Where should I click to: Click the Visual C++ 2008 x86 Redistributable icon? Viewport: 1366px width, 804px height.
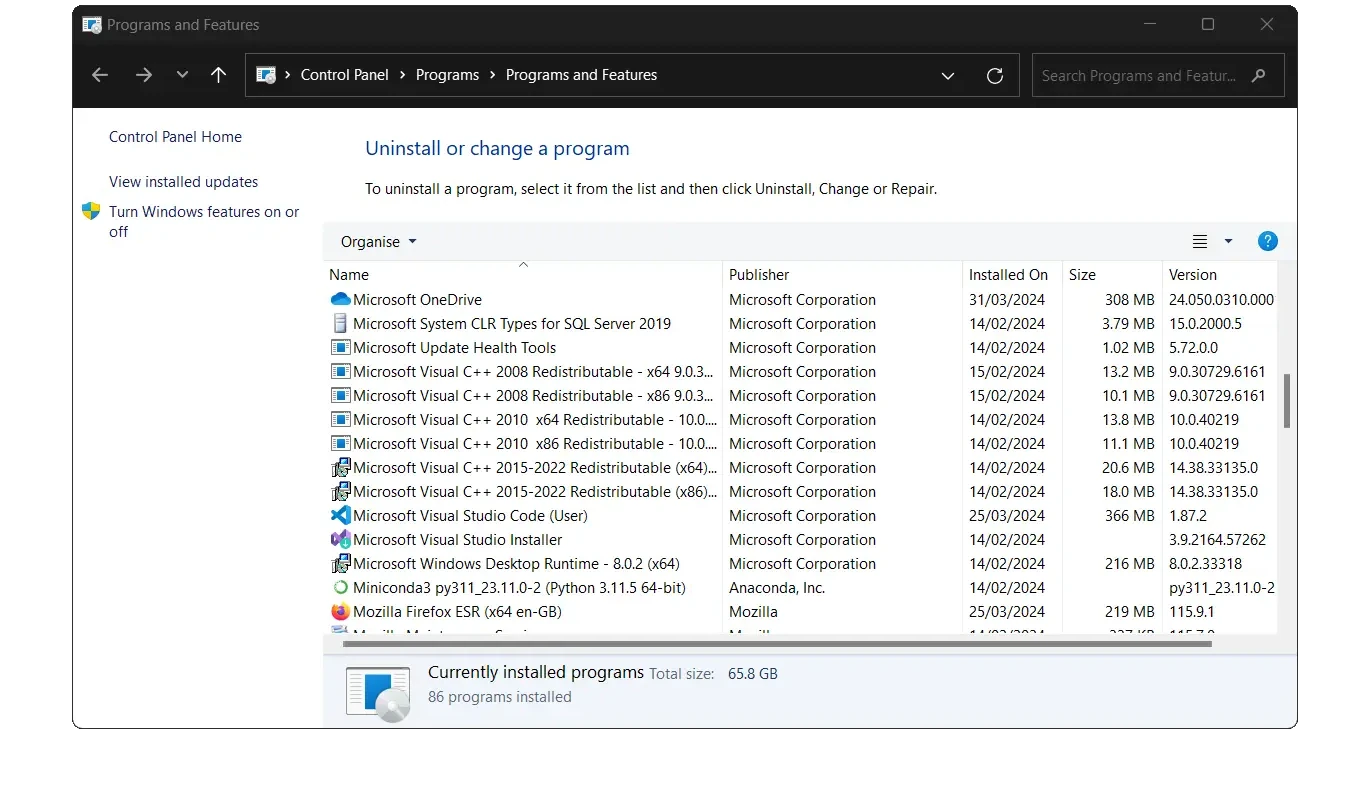click(340, 395)
